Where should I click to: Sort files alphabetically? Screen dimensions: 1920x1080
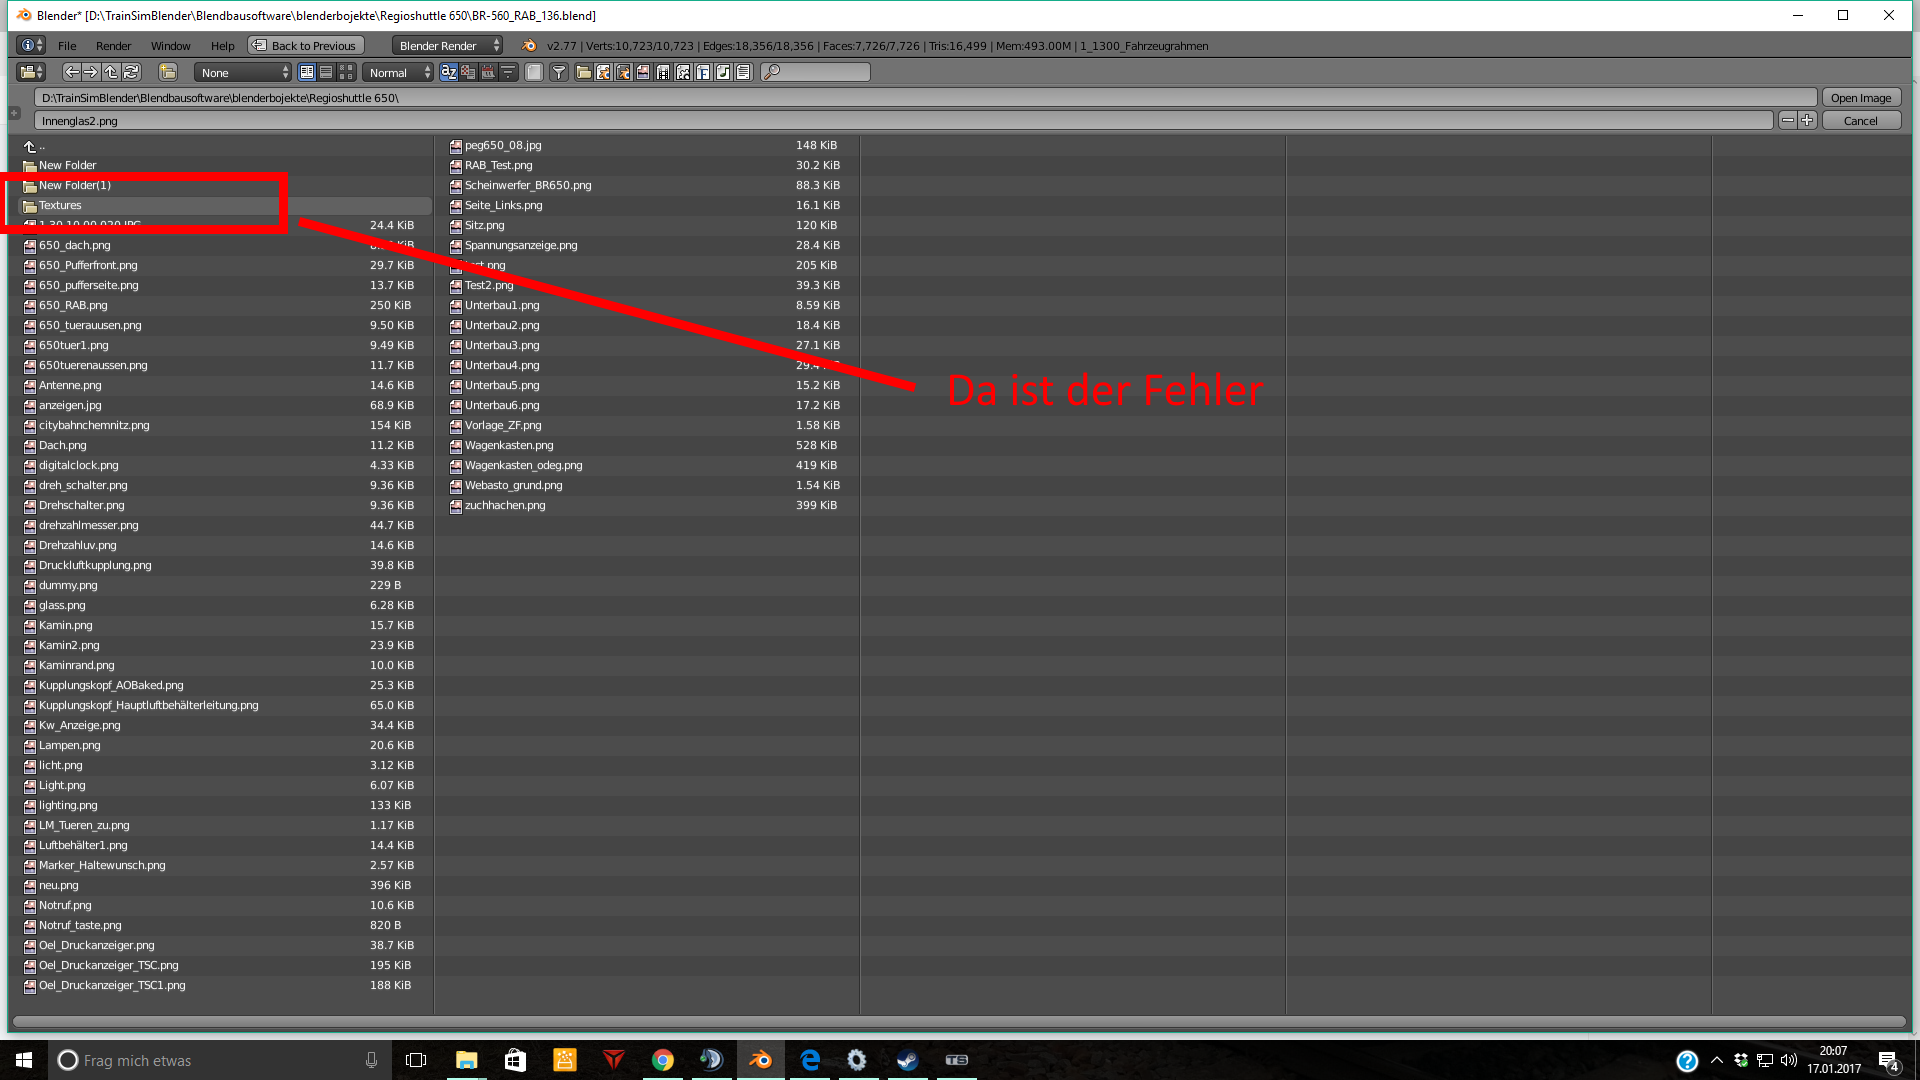pyautogui.click(x=448, y=72)
